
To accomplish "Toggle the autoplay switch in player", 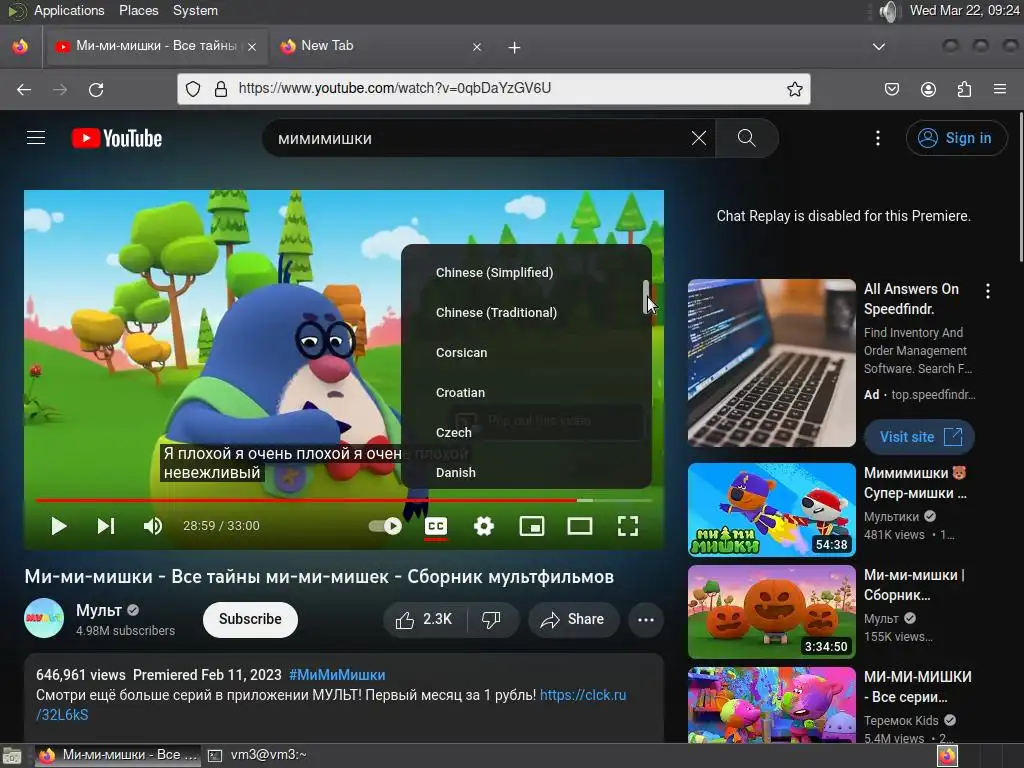I will (x=385, y=526).
